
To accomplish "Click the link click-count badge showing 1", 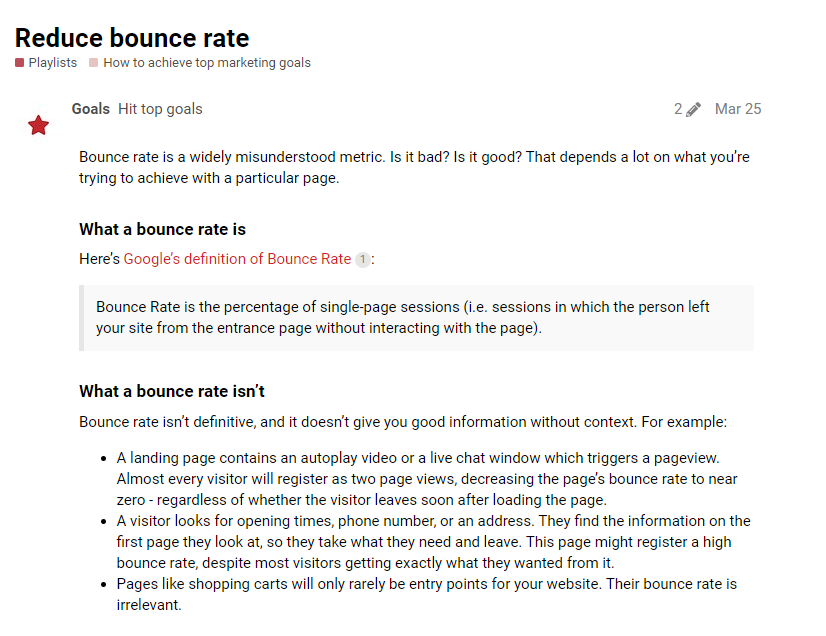I will tap(362, 260).
